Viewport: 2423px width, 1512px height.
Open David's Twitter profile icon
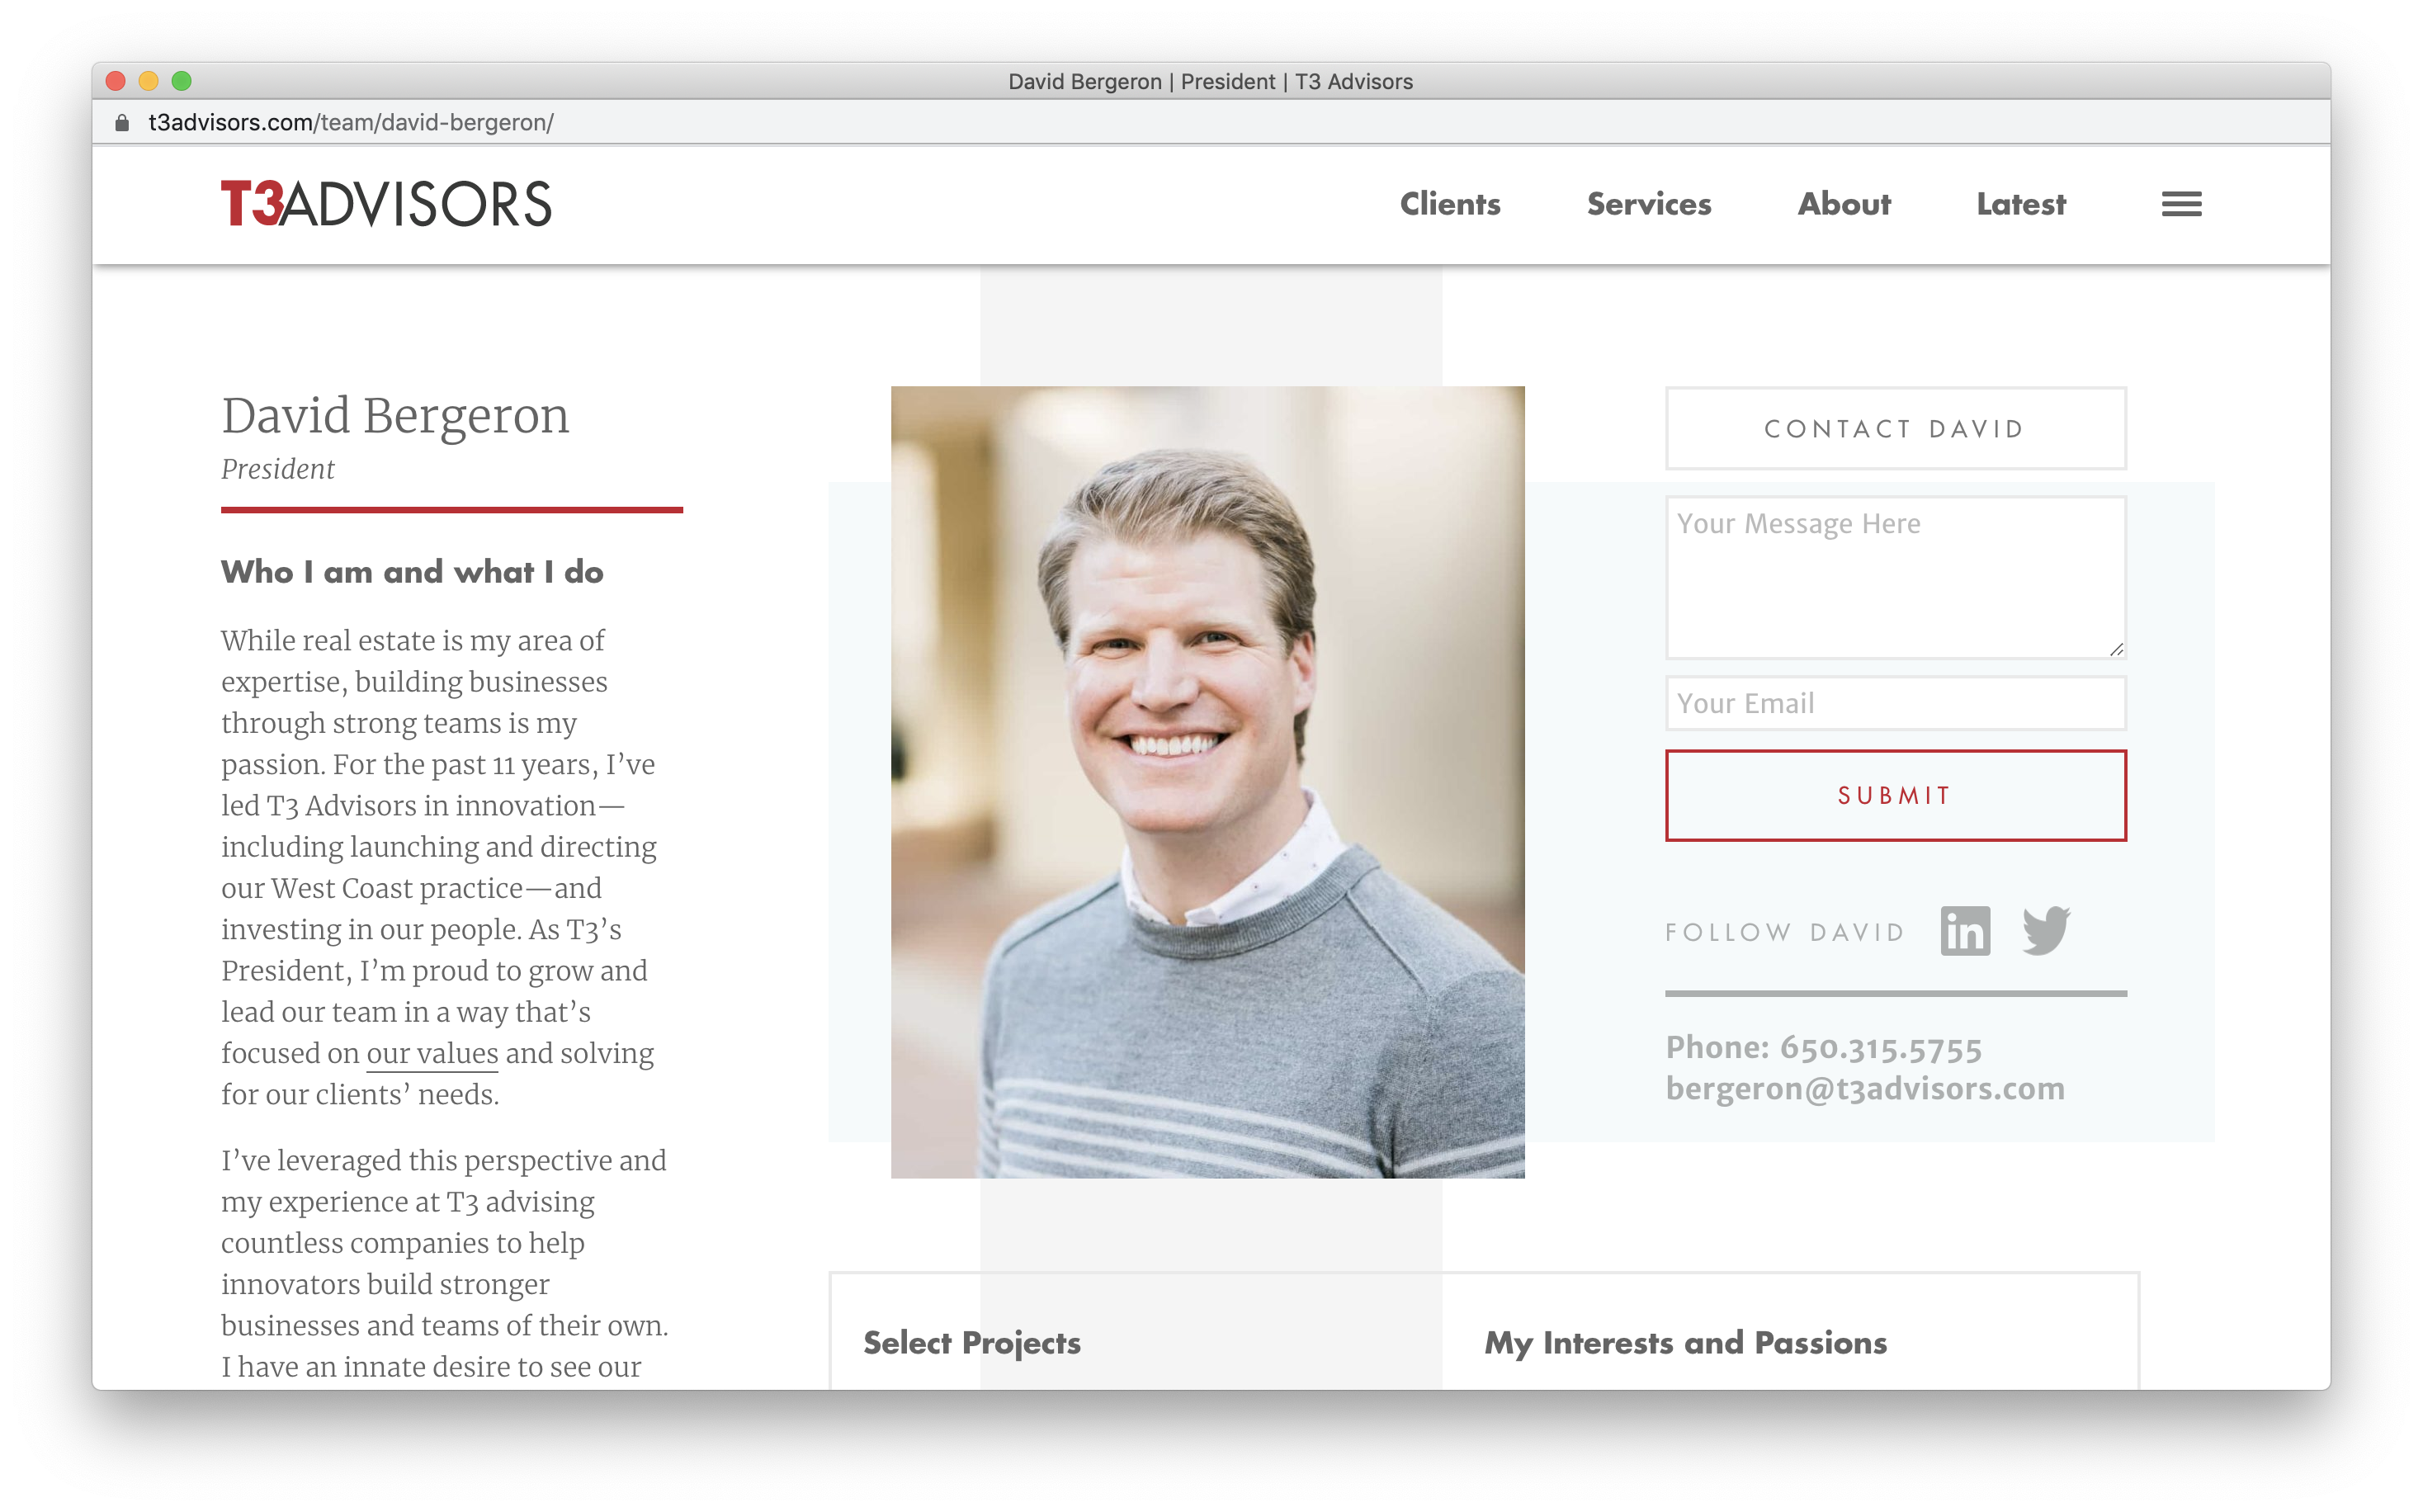pyautogui.click(x=2046, y=931)
